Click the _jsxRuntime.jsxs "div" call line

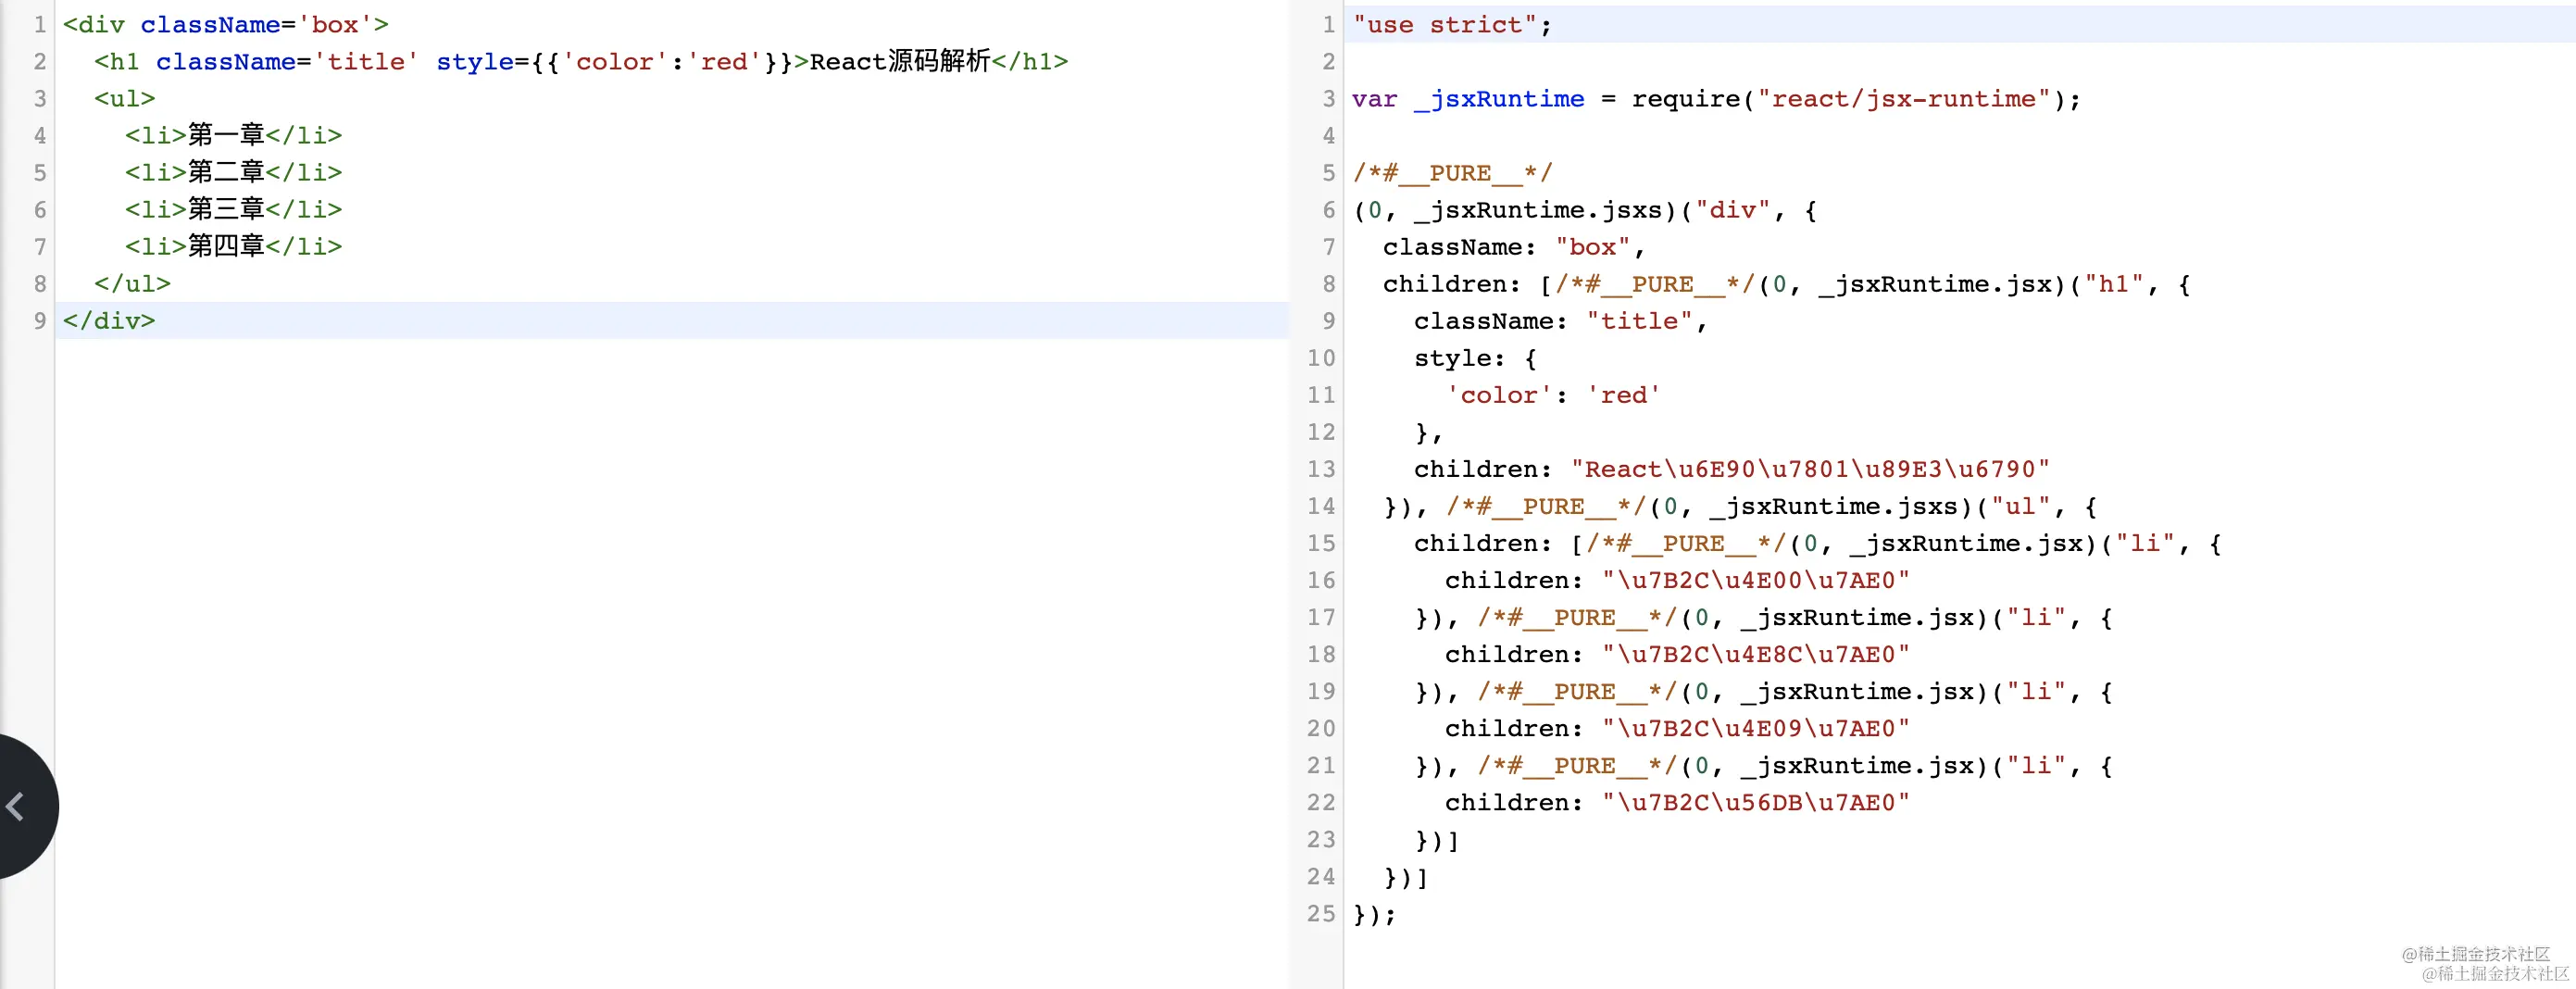tap(1584, 209)
